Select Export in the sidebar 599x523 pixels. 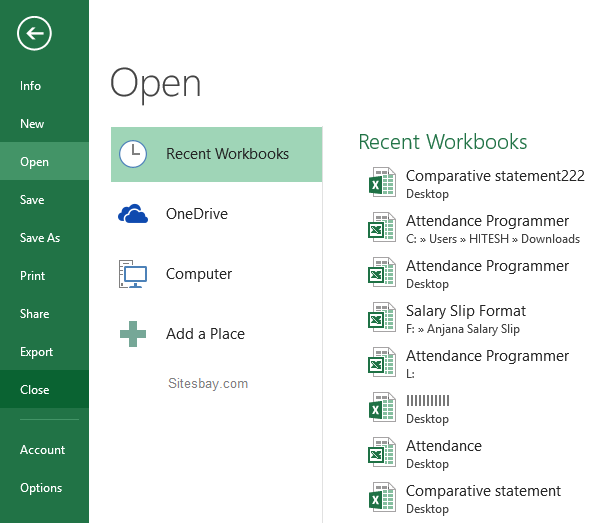(x=44, y=351)
